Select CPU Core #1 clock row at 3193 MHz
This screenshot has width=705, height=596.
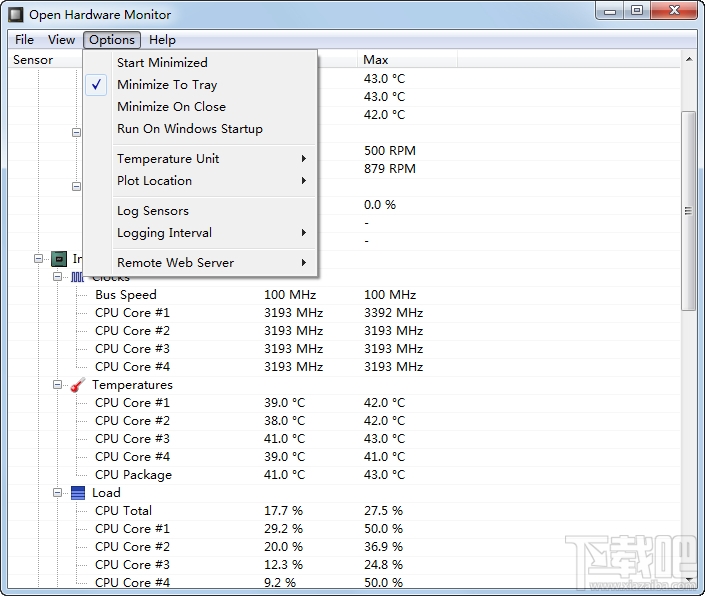click(x=344, y=313)
